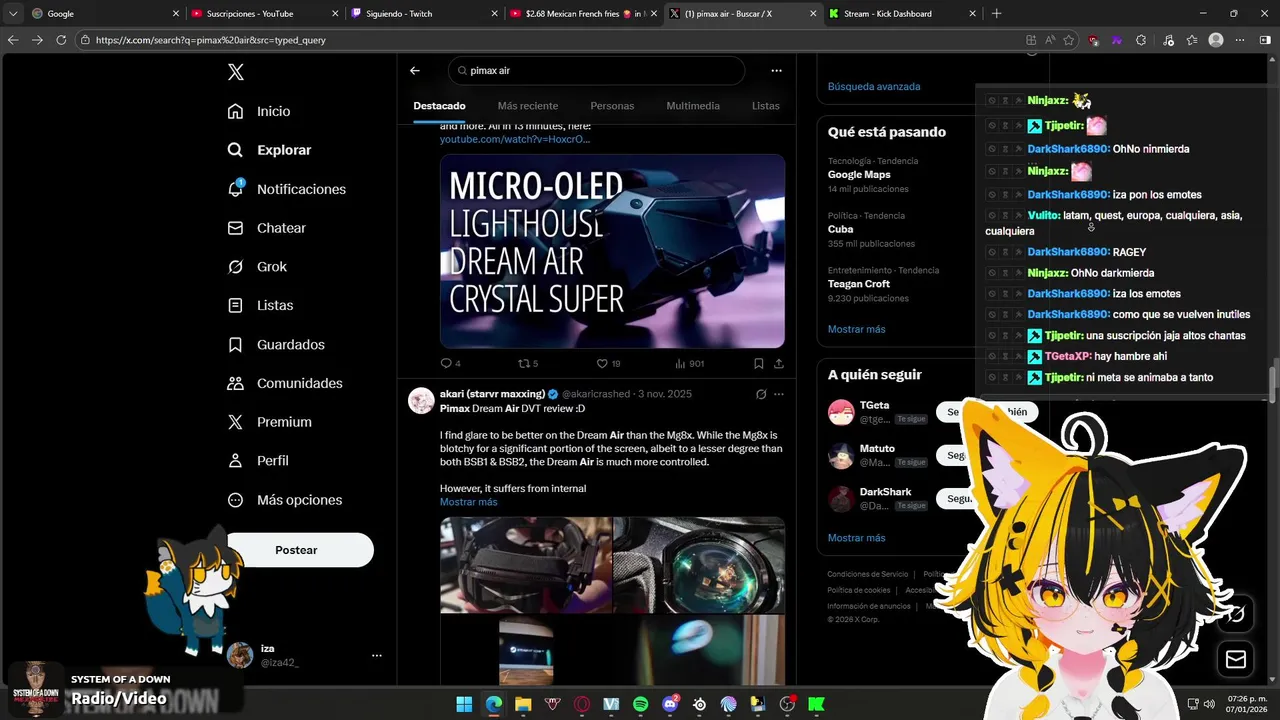
Task: Open the floating messages envelope button
Action: coord(1236,659)
